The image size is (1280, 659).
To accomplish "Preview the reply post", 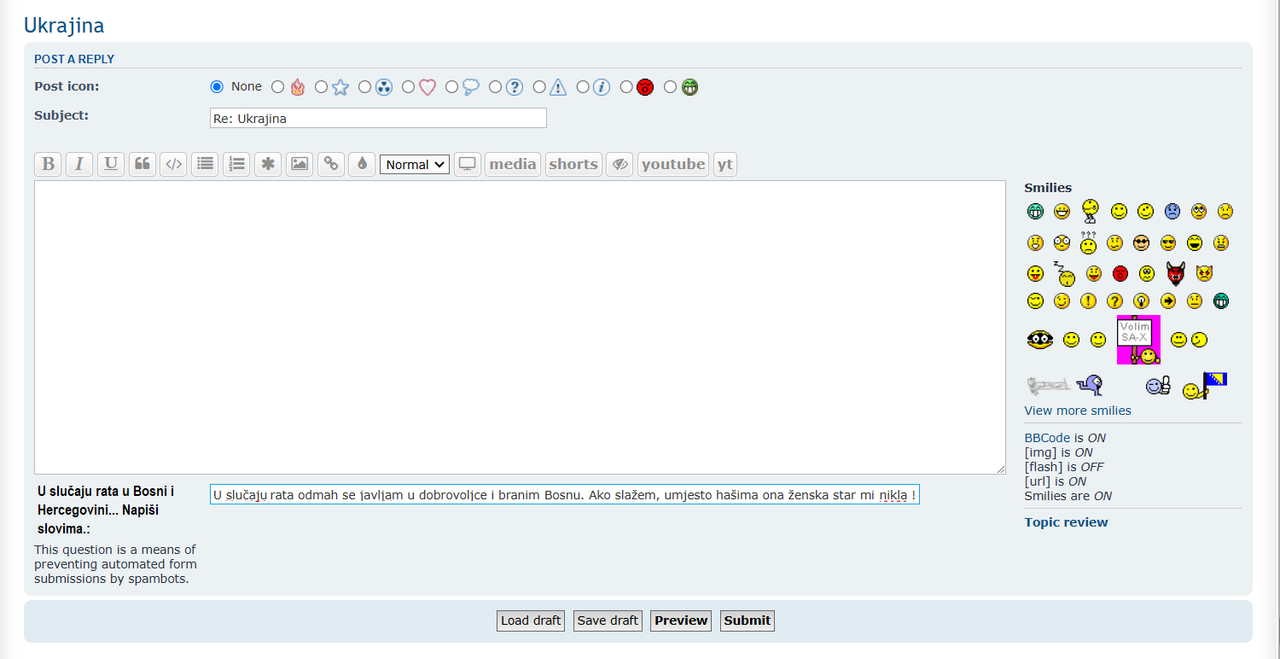I will click(x=681, y=621).
